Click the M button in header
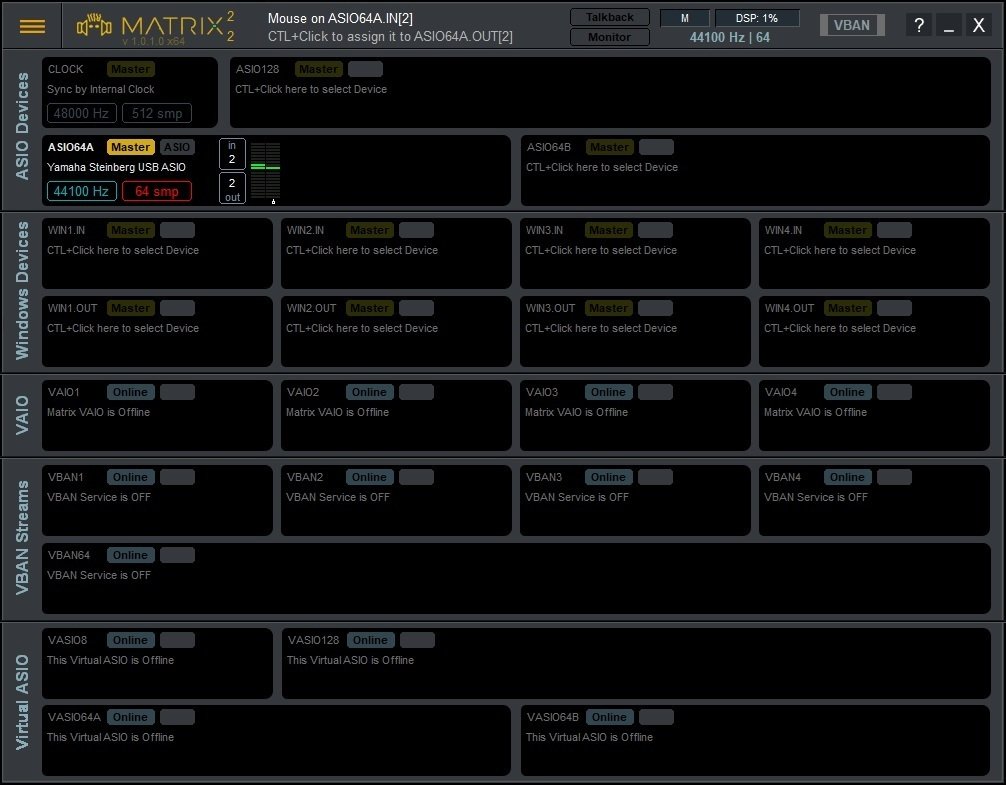 click(x=685, y=18)
